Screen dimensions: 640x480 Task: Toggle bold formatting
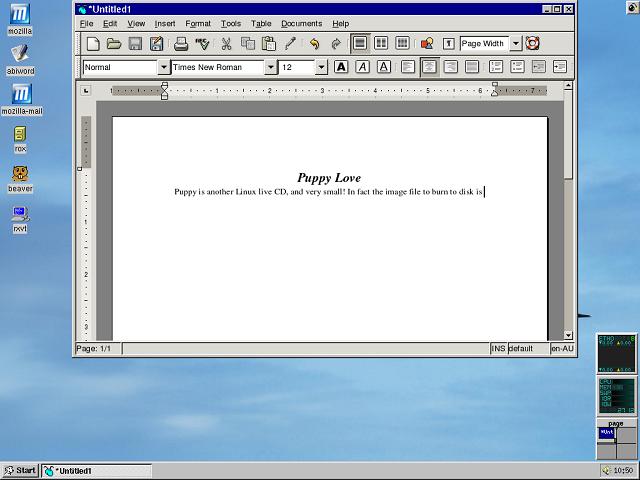pos(341,67)
